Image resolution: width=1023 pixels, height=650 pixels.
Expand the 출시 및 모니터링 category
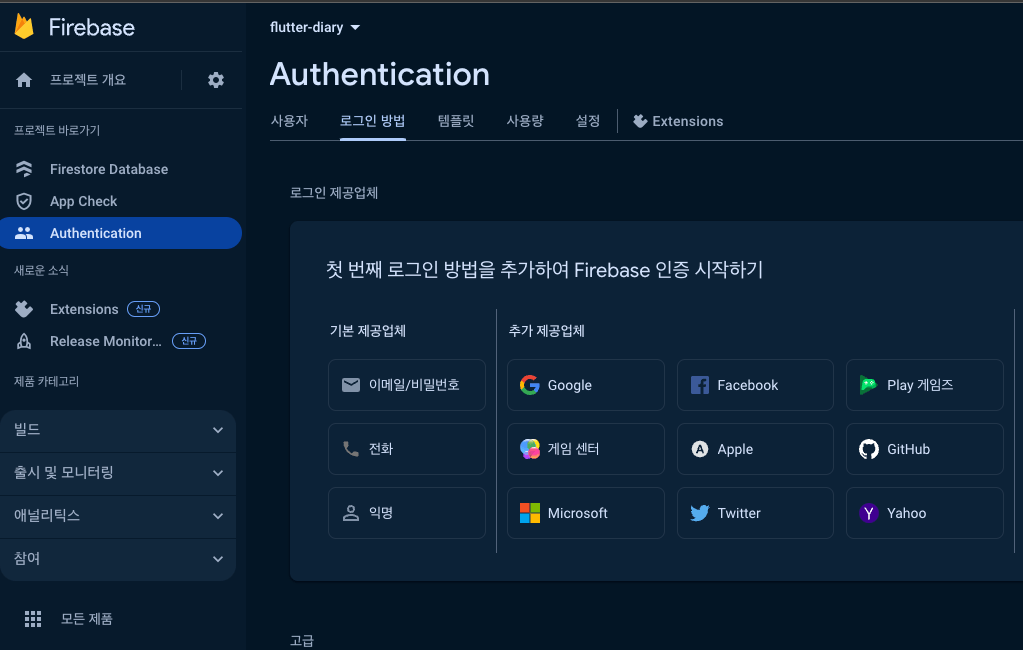118,473
